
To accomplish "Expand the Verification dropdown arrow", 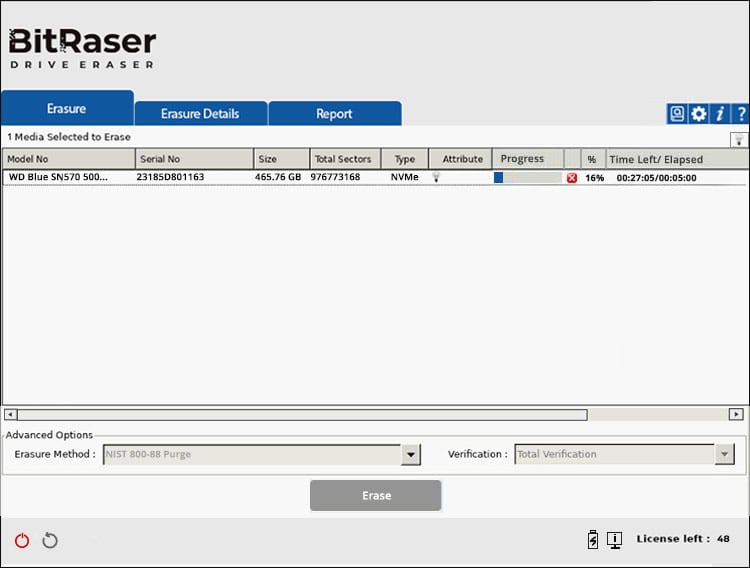I will [724, 454].
